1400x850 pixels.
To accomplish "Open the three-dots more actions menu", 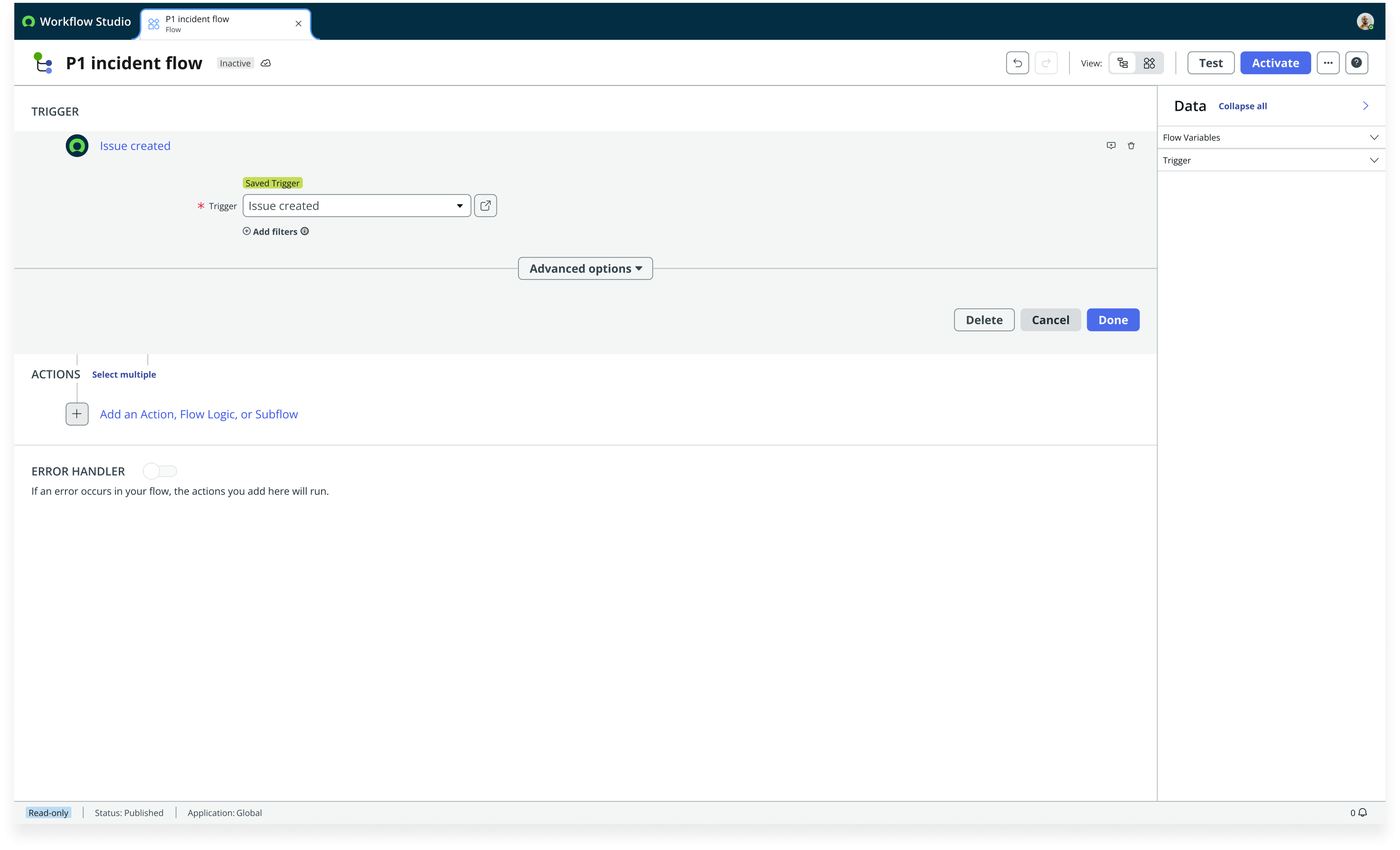I will 1328,63.
